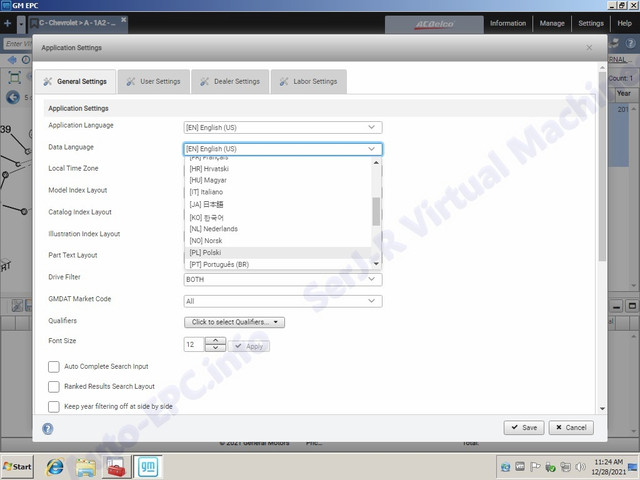This screenshot has width=640, height=480.
Task: Enable Ranked Results Search Layout checkbox
Action: click(x=54, y=387)
